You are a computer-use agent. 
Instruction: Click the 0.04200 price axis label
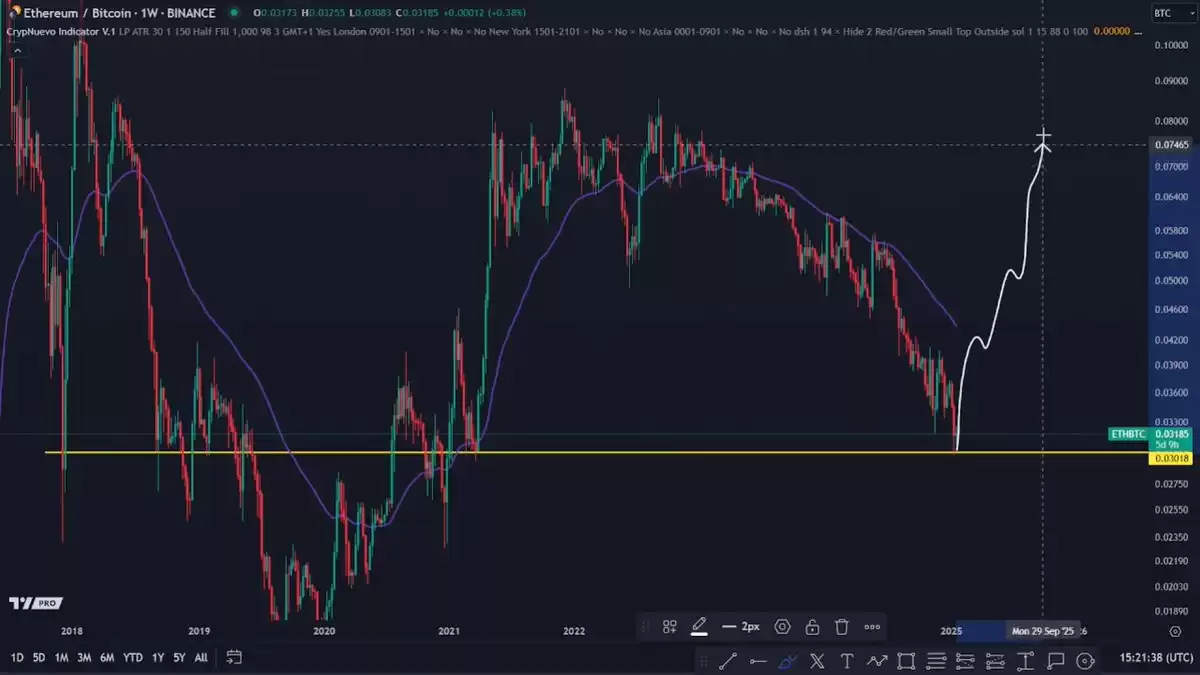coord(1171,340)
